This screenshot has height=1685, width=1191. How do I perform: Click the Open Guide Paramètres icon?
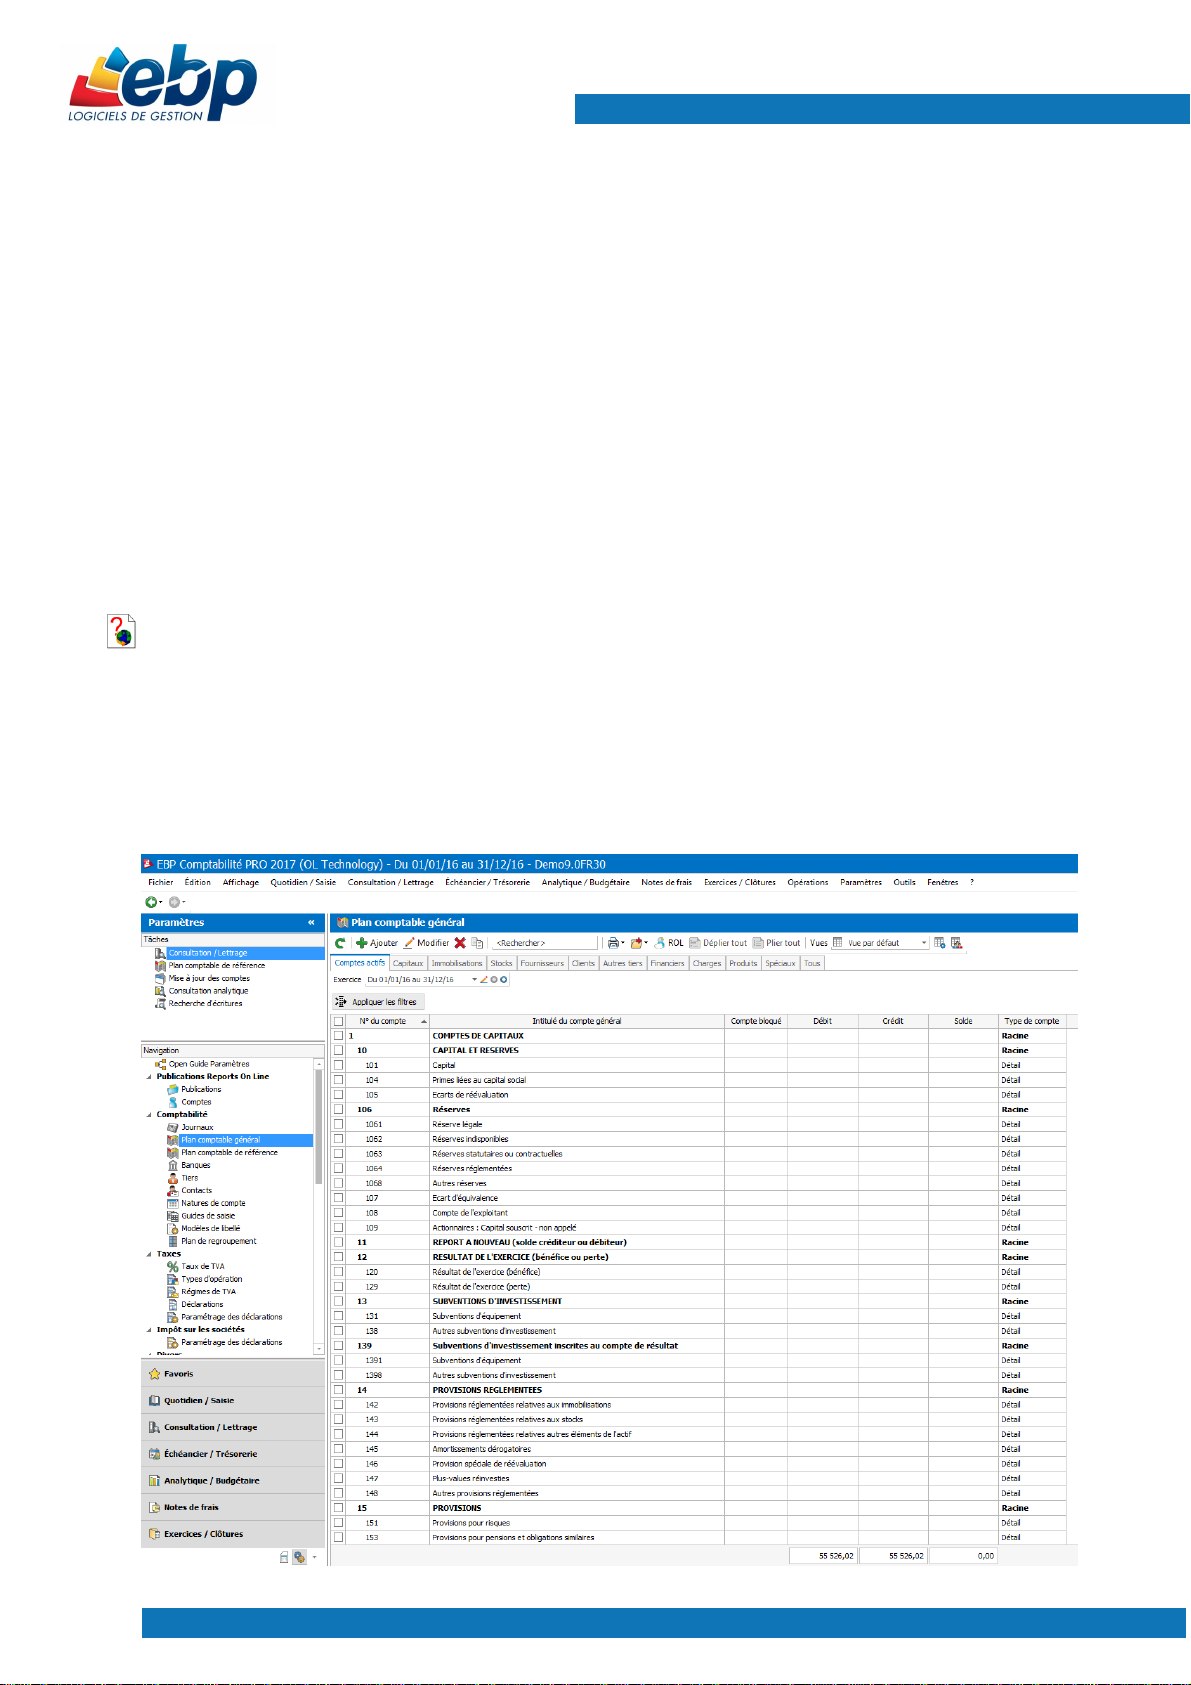tap(160, 1064)
